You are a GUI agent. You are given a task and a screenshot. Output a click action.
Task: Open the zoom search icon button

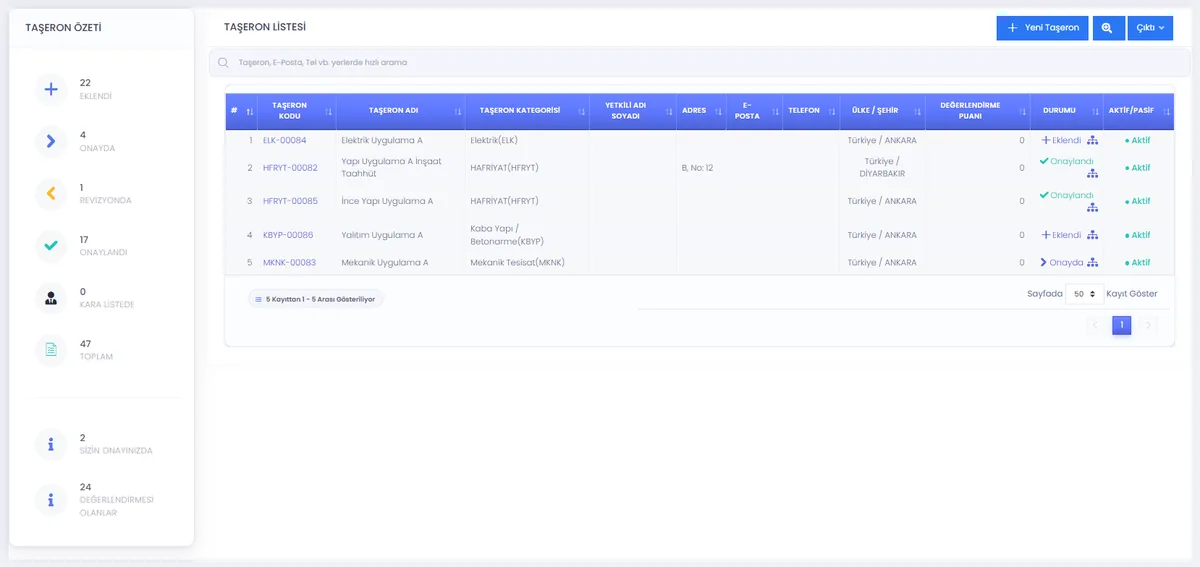pyautogui.click(x=1107, y=28)
